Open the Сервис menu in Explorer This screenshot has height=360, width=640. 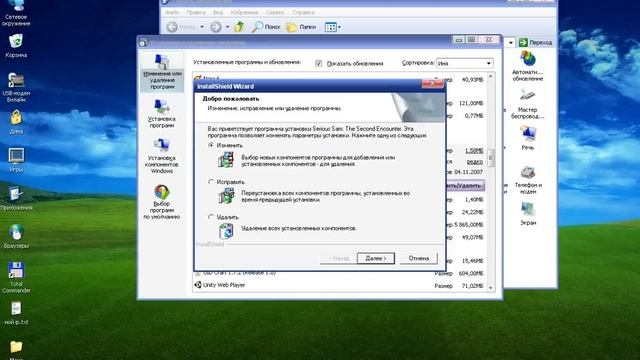[275, 12]
